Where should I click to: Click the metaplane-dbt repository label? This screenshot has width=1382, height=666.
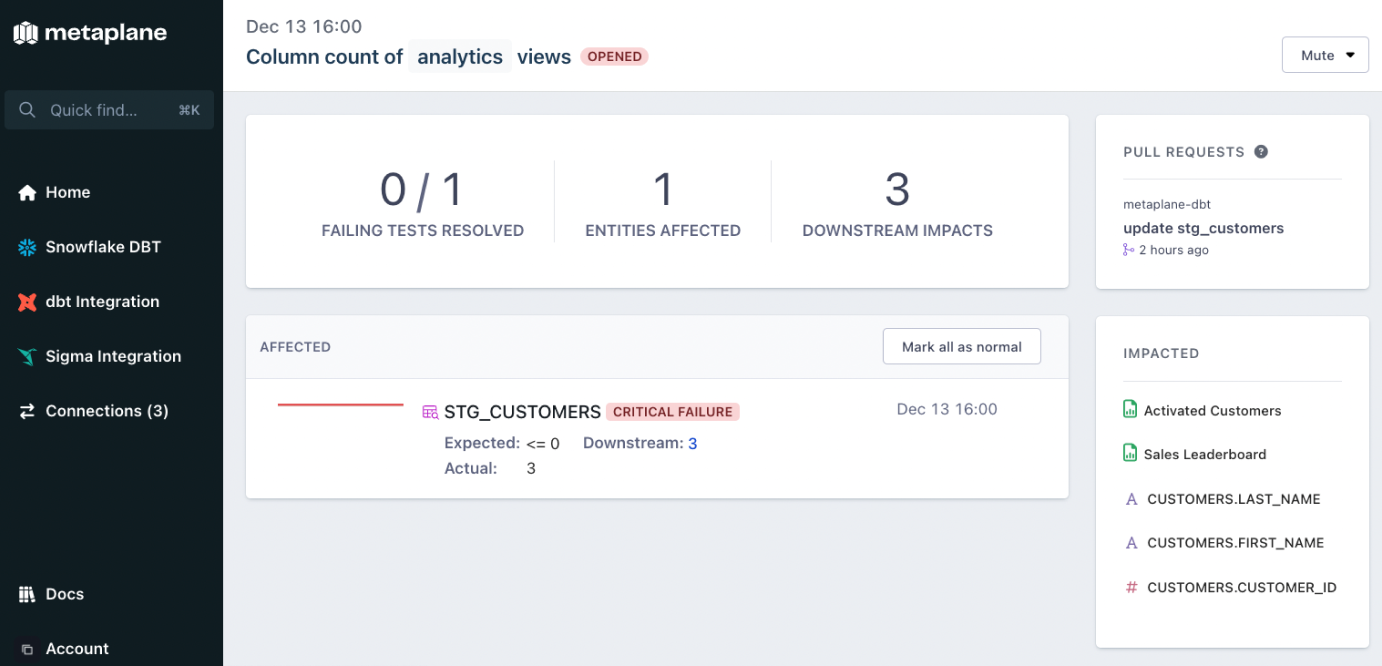1166,205
